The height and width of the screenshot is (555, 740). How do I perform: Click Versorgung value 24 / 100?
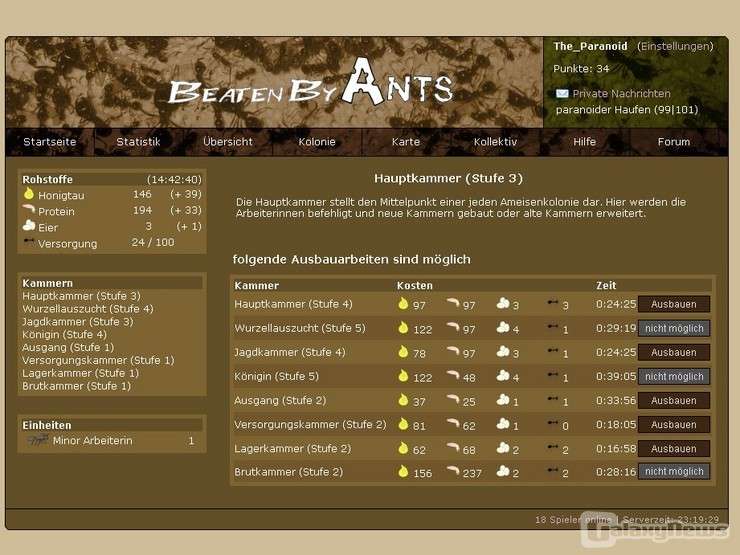coord(153,242)
